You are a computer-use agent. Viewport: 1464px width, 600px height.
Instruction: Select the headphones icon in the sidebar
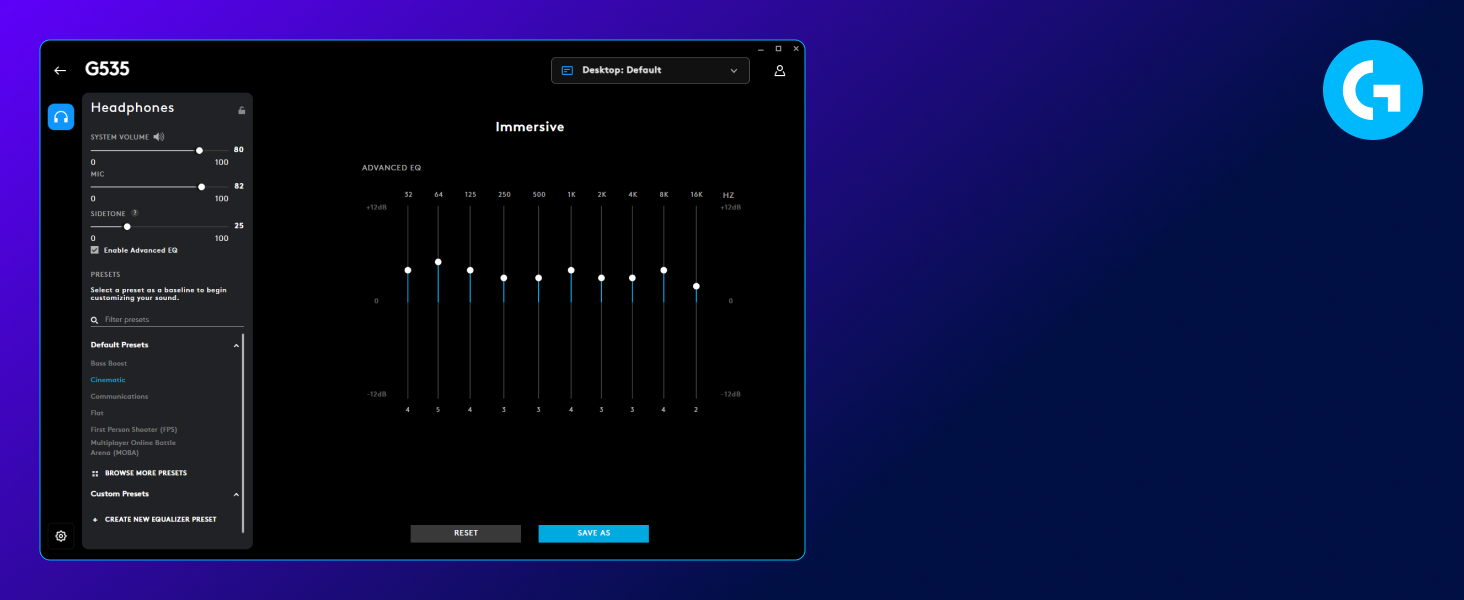pos(61,117)
